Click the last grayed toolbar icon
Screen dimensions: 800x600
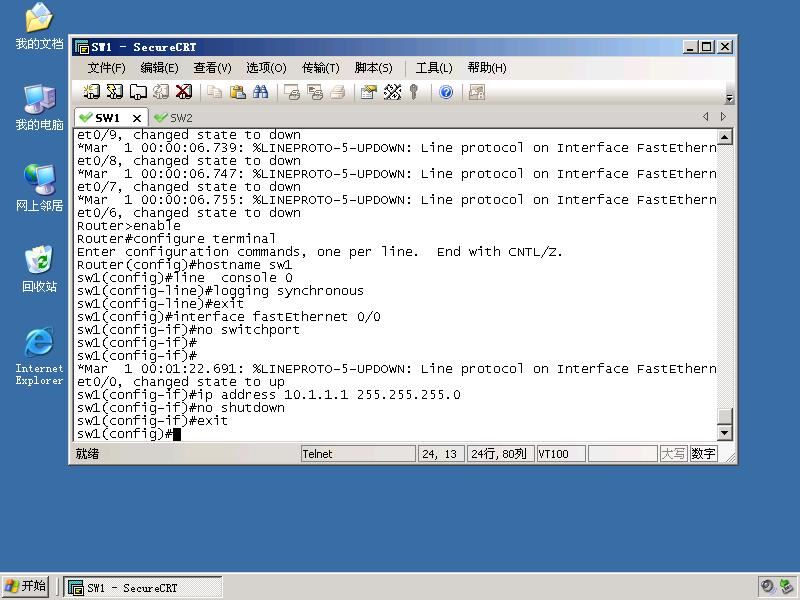[x=477, y=92]
